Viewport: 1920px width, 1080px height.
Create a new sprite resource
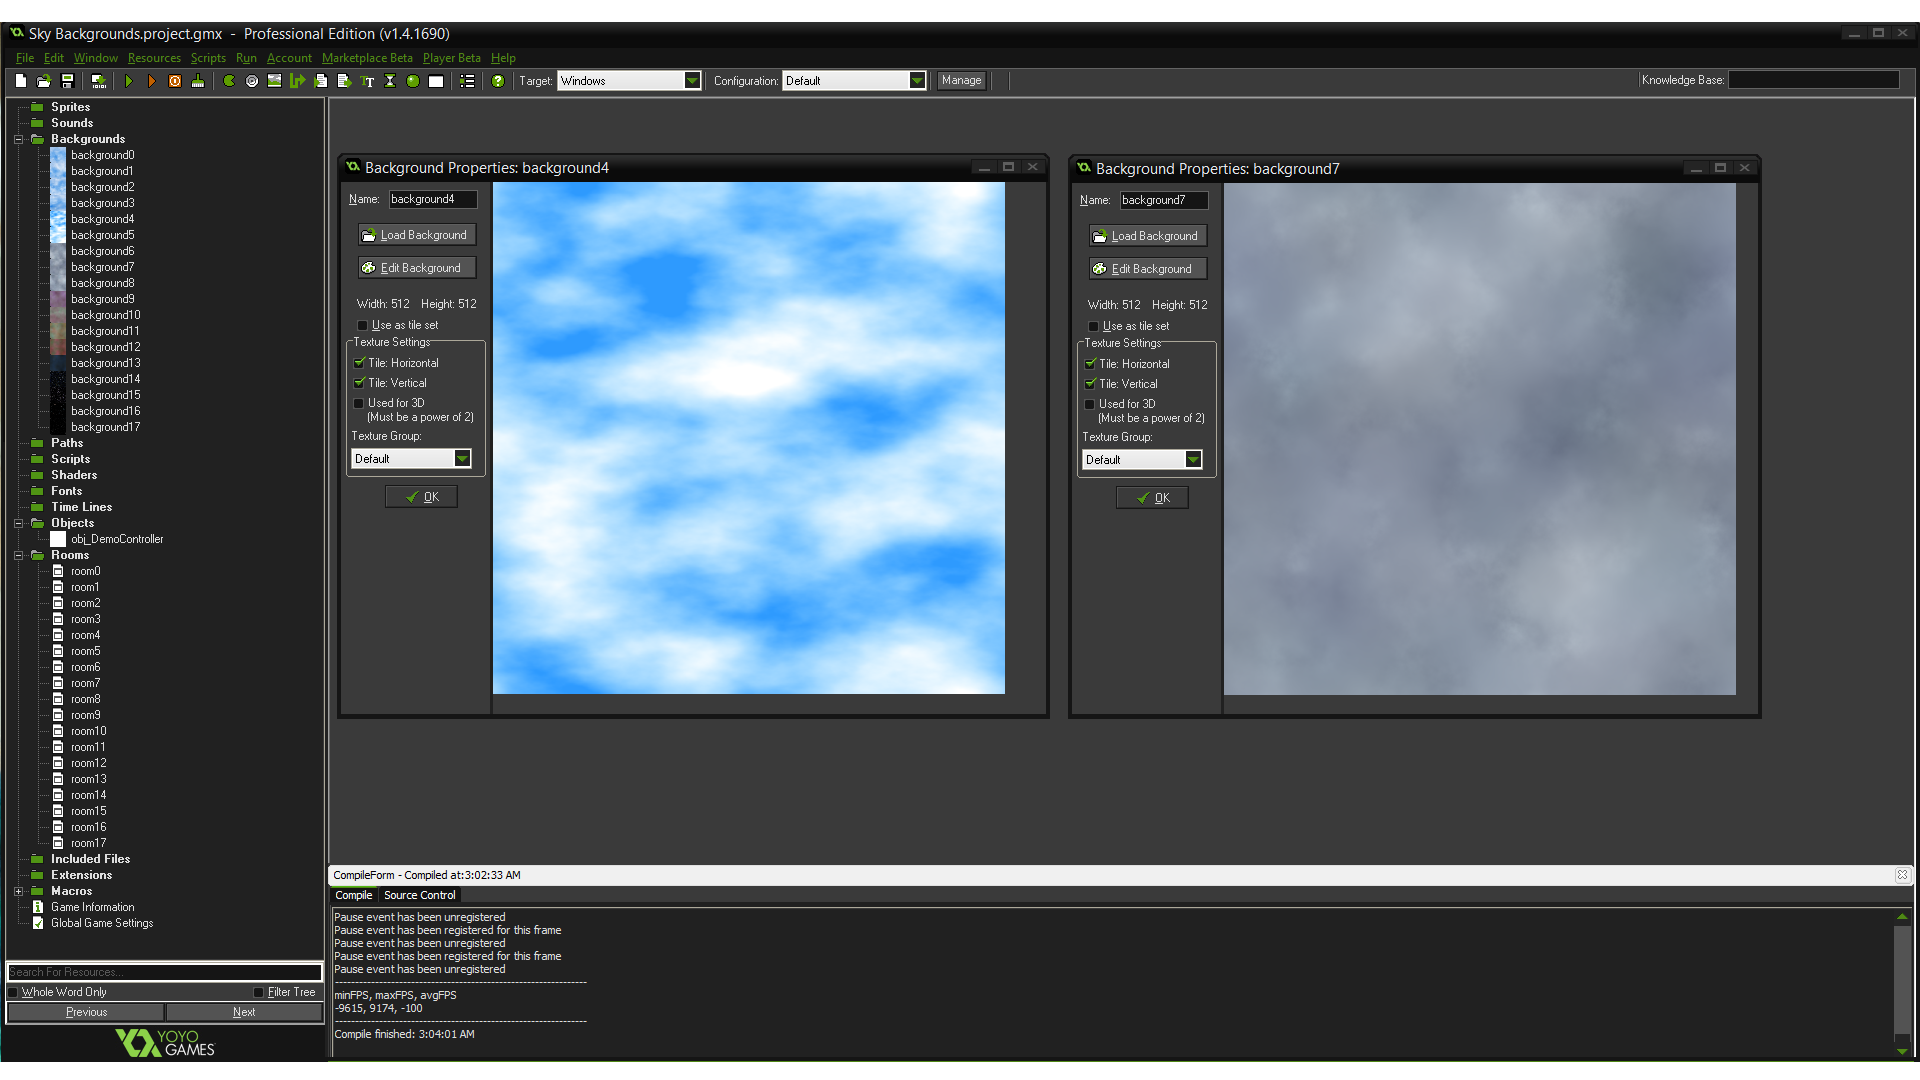228,80
